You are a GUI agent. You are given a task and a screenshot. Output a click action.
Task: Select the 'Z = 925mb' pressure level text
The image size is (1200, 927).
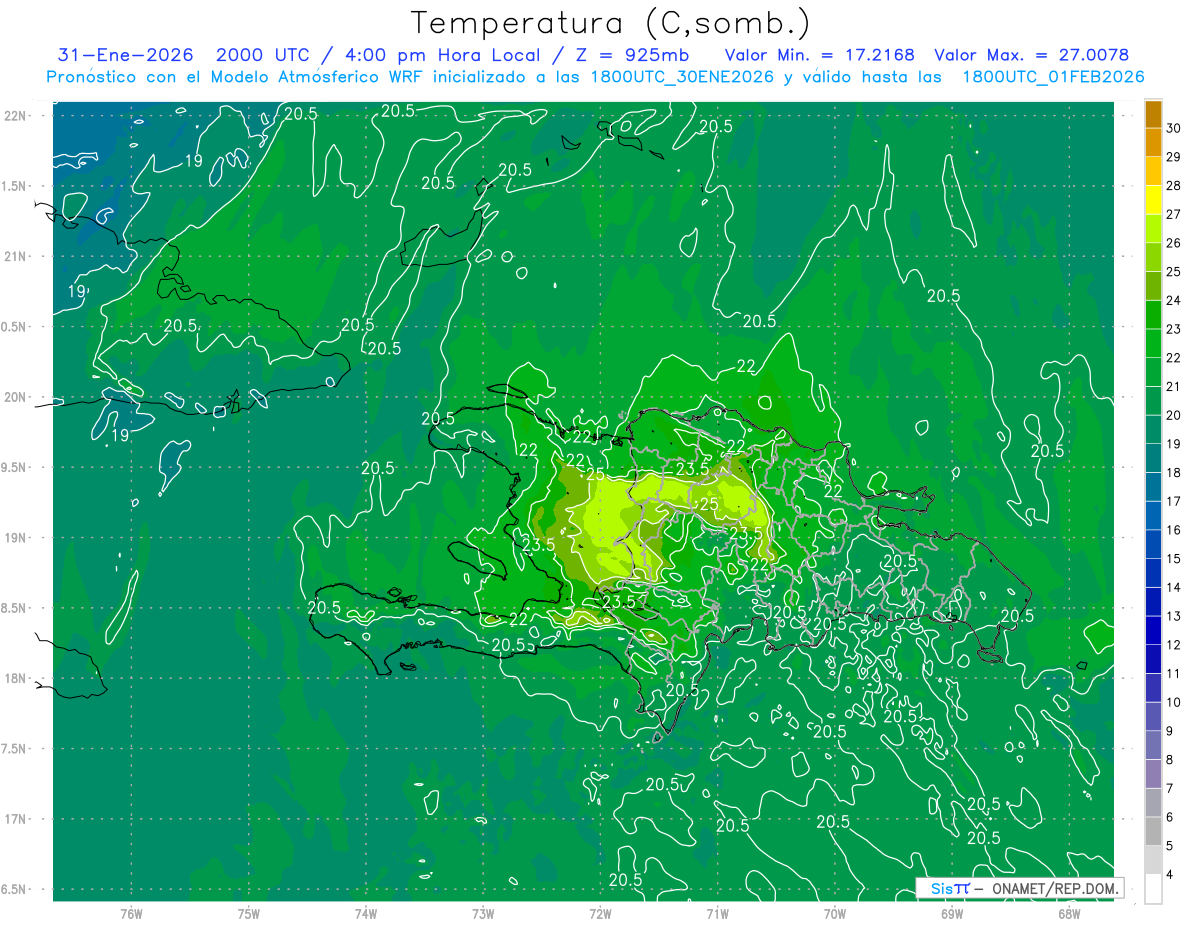click(633, 56)
